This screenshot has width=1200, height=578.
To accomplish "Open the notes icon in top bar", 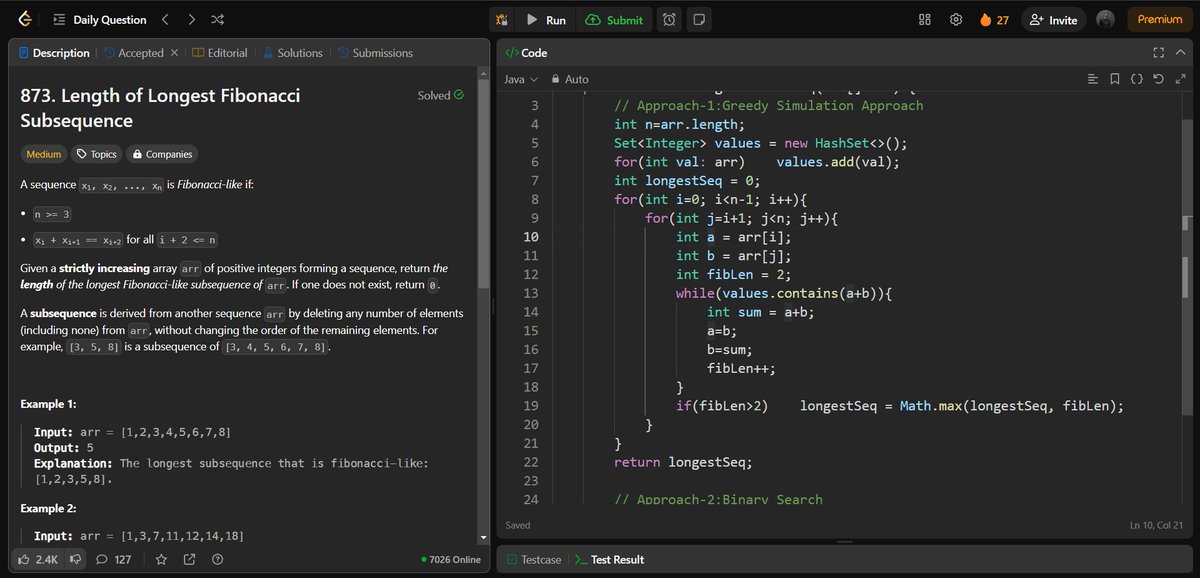I will (x=699, y=20).
